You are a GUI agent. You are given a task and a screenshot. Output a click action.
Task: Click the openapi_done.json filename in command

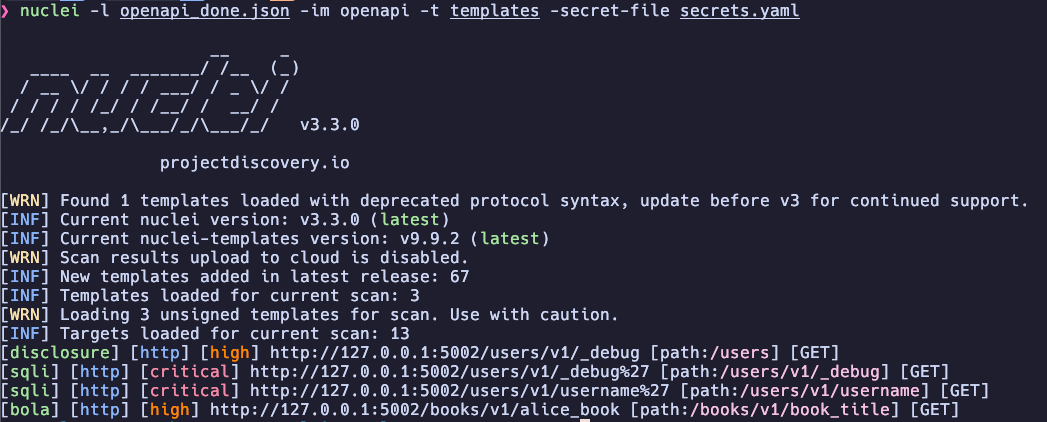[205, 12]
